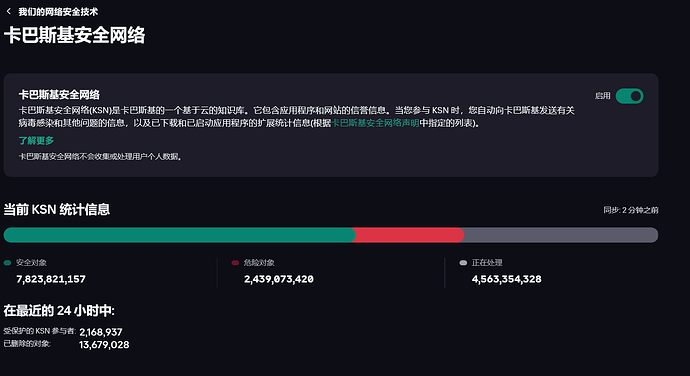Click the 了解更多 link

point(36,140)
